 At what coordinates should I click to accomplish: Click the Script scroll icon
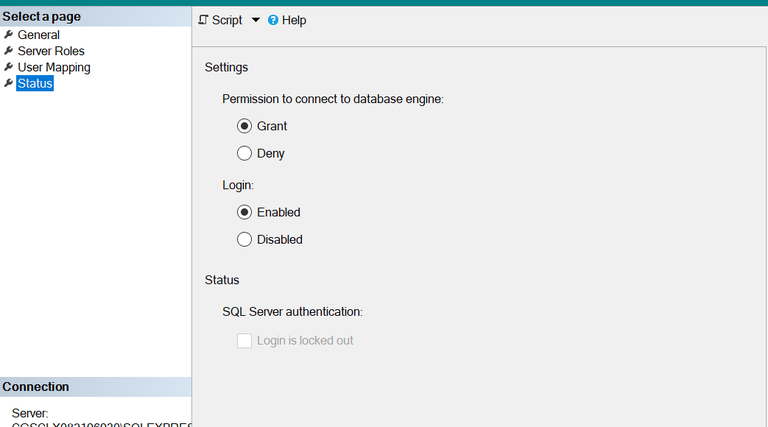coord(203,20)
